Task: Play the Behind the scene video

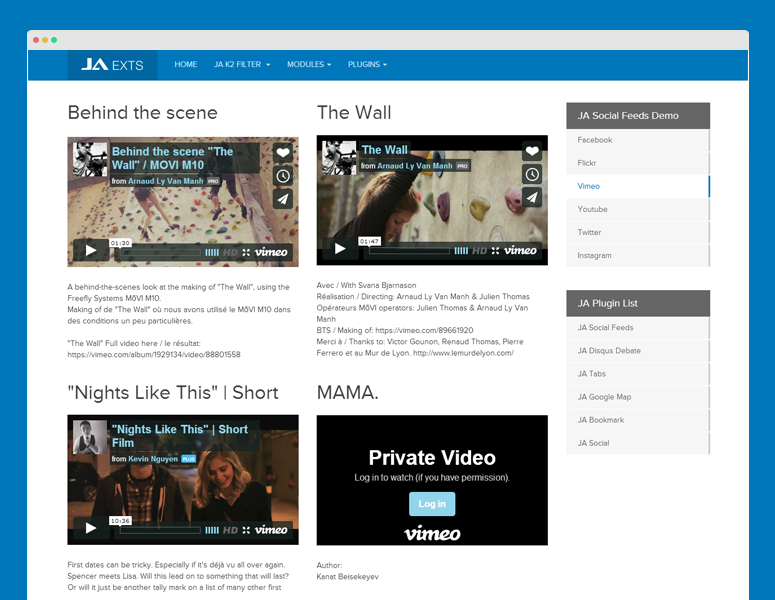Action: [91, 250]
